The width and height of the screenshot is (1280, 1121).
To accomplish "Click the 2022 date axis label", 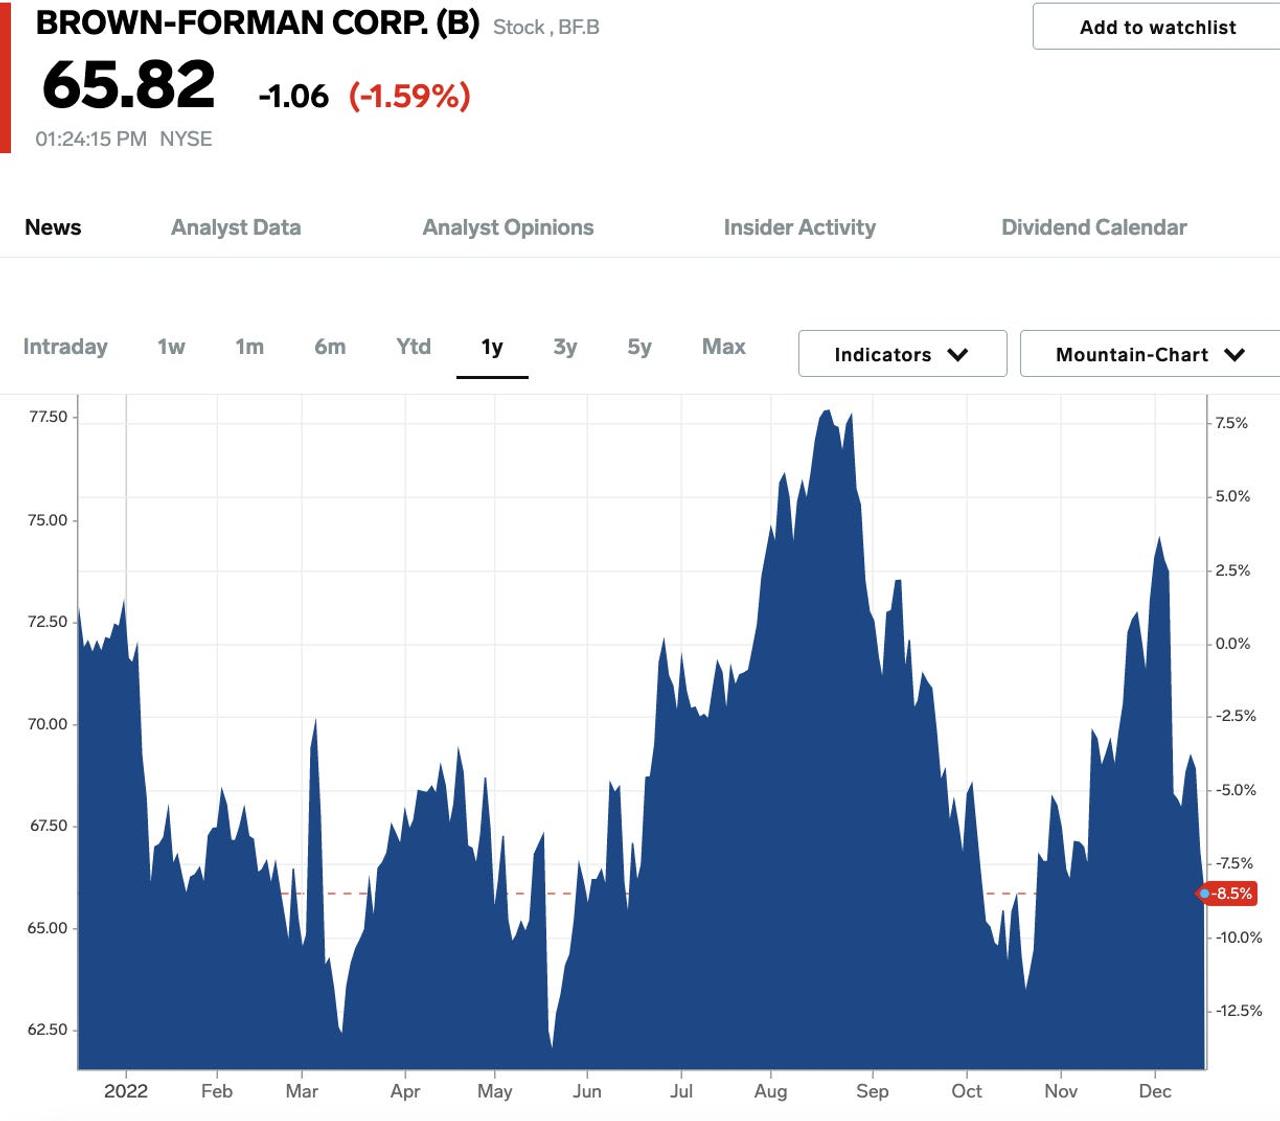I will click(126, 1091).
